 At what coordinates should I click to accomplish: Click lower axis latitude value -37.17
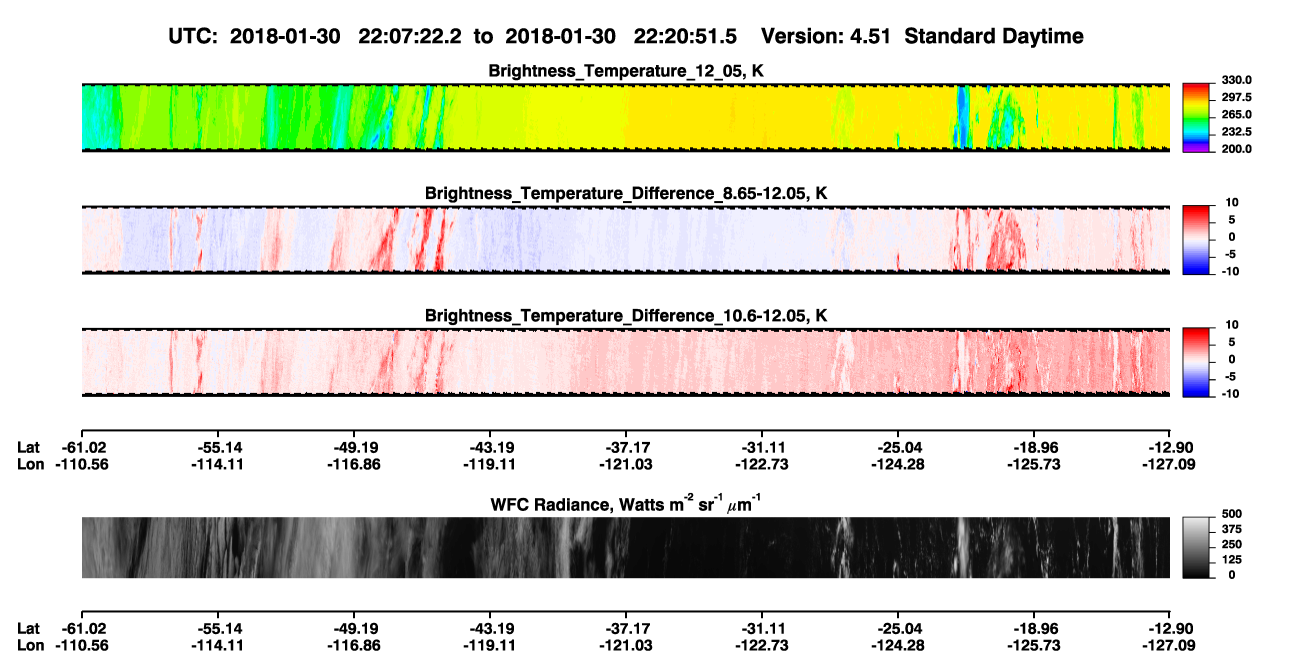coord(626,628)
